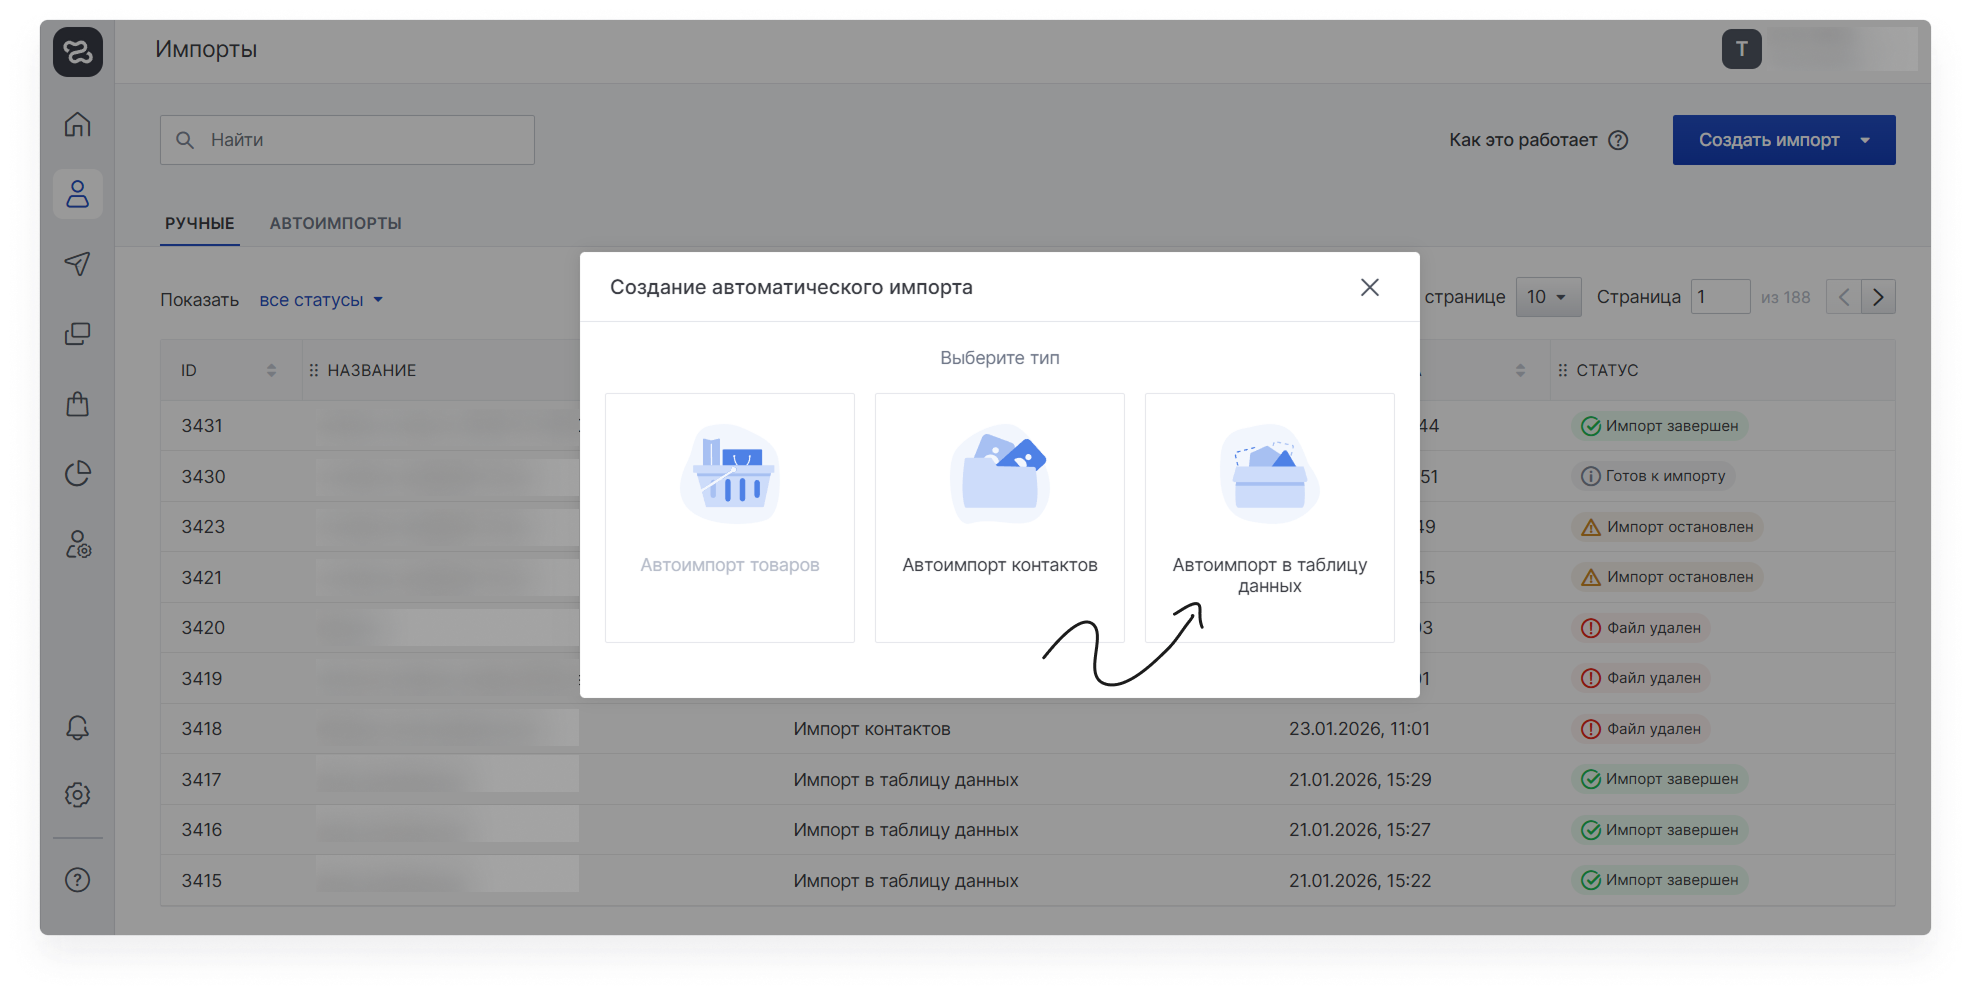Select the Автоимпорт контактов card

click(999, 517)
